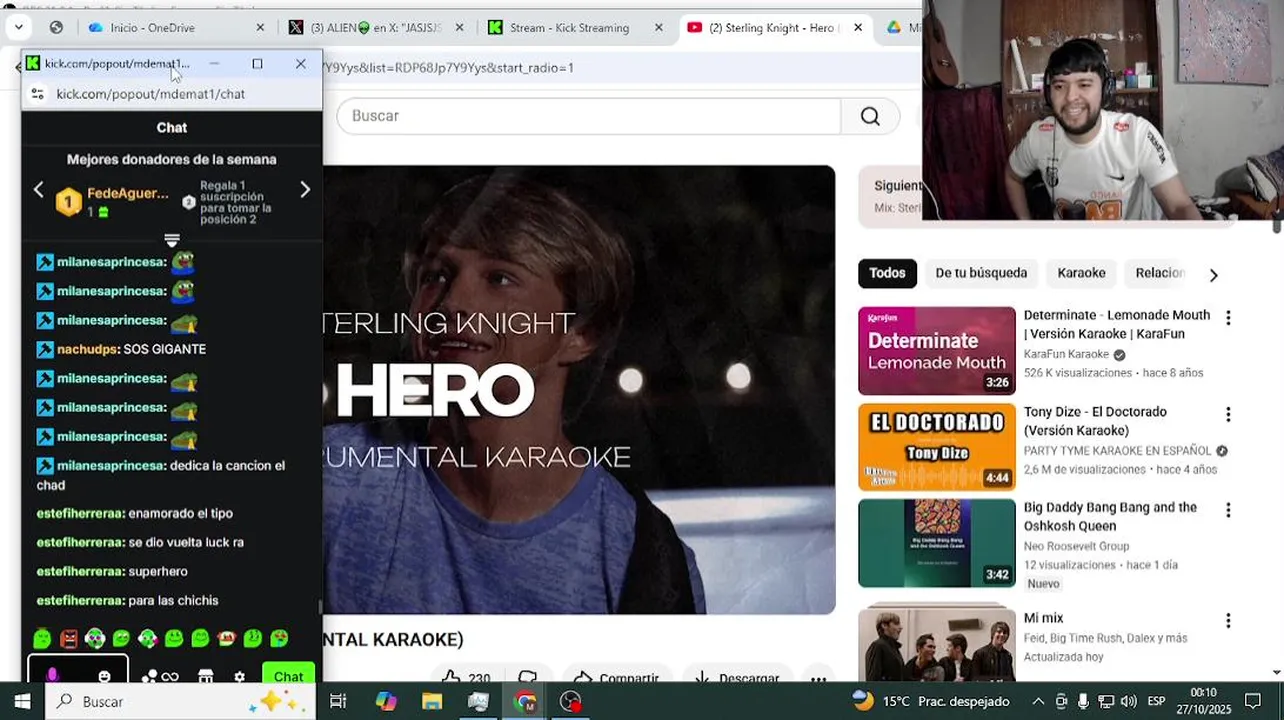Open Determinate Lemonade Mouth karaoke thumbnail
The image size is (1284, 720).
[x=936, y=351]
